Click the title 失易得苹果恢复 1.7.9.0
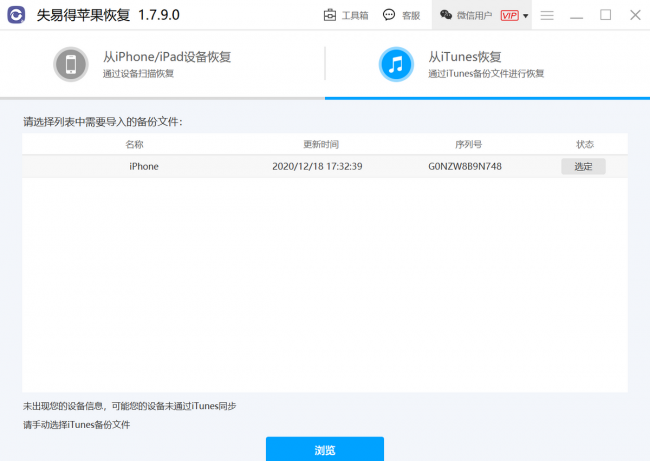Screen dimensions: 650x461 point(108,15)
